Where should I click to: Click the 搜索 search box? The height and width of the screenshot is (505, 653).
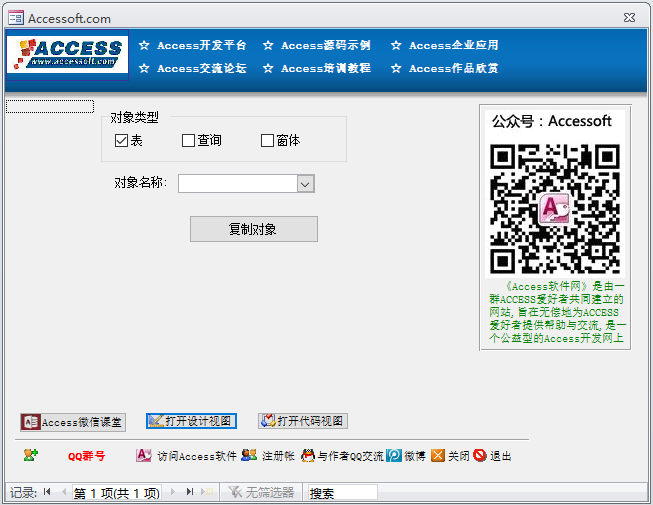click(x=342, y=493)
